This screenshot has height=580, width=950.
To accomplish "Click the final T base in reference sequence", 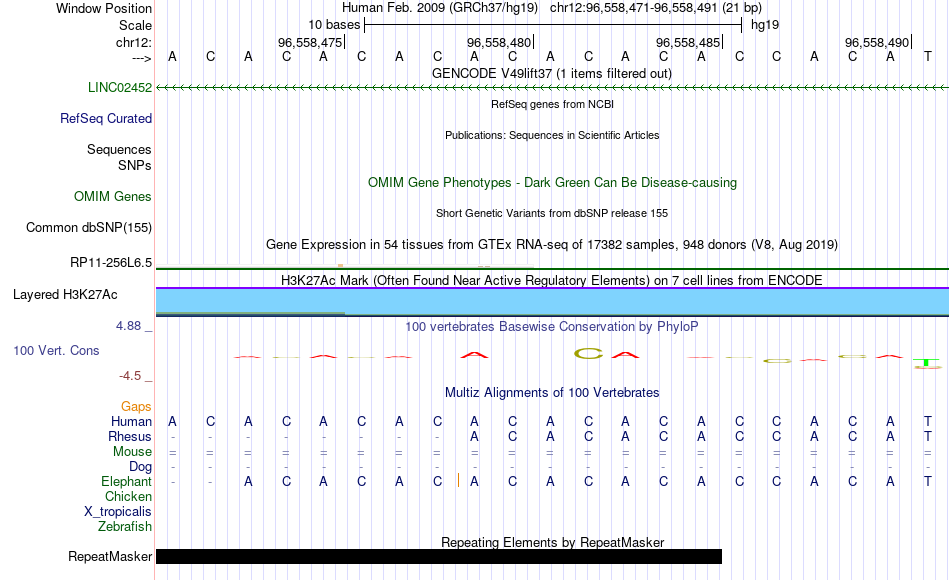I will pyautogui.click(x=928, y=56).
